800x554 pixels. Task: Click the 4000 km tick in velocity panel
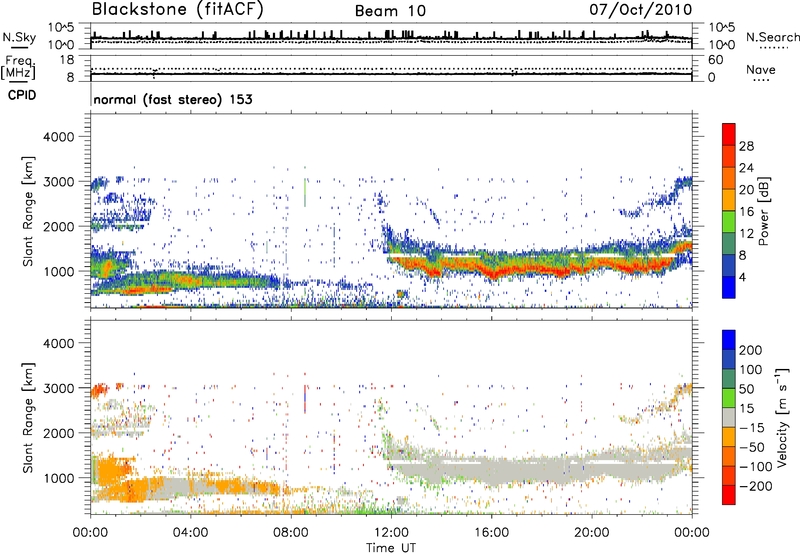59,343
